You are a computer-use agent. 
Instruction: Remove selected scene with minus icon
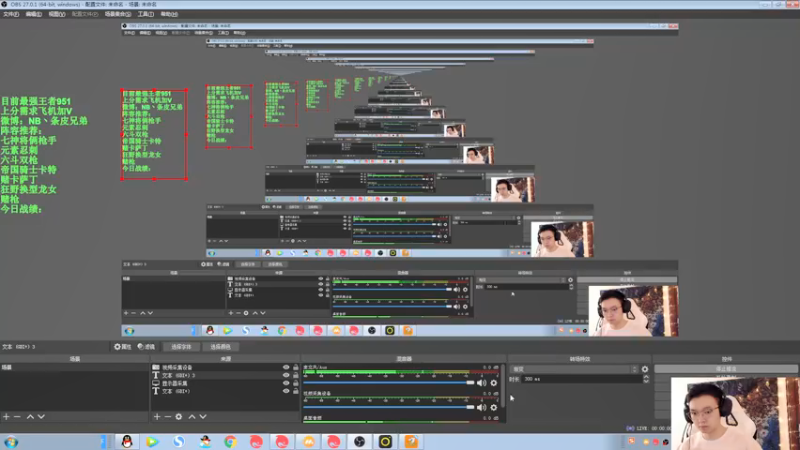click(x=17, y=417)
